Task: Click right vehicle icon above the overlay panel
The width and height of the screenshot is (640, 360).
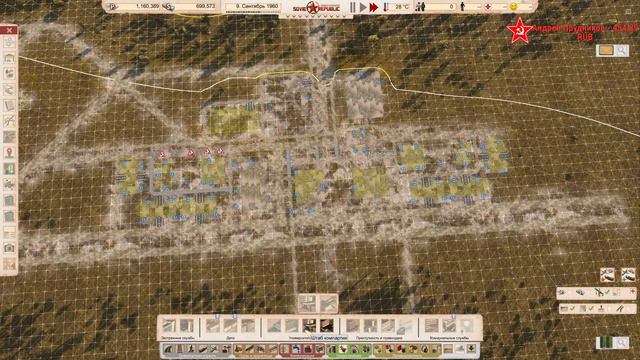Action: (628, 275)
